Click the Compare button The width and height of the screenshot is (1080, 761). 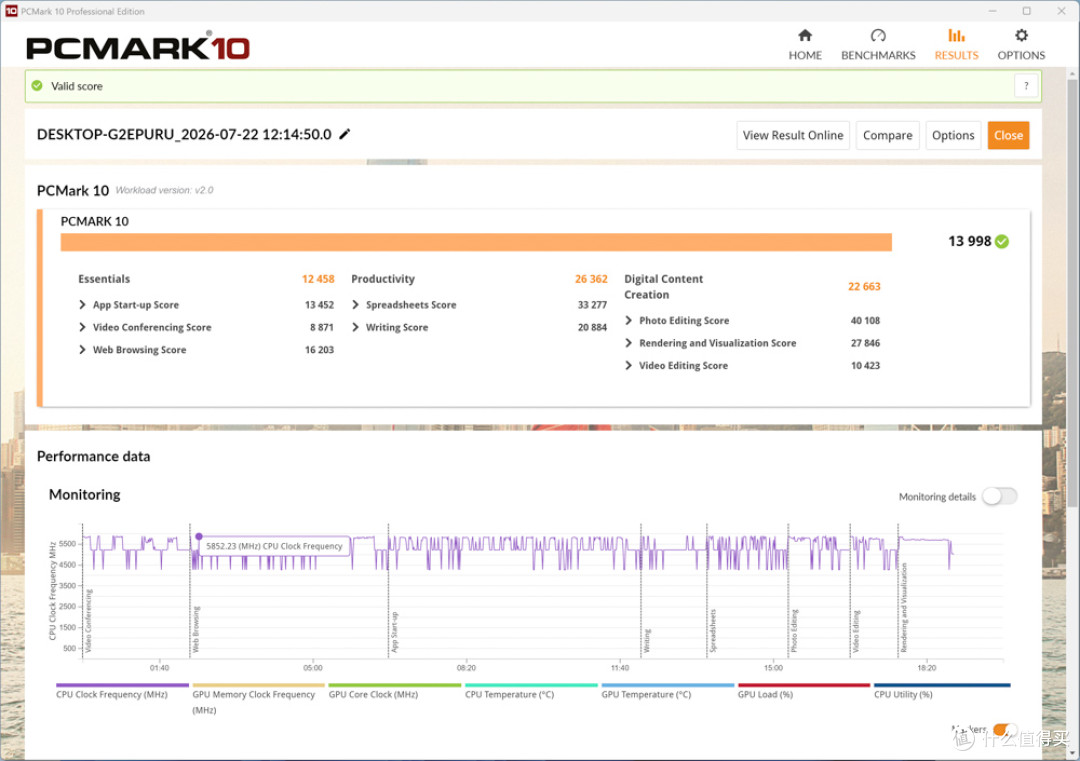tap(887, 135)
